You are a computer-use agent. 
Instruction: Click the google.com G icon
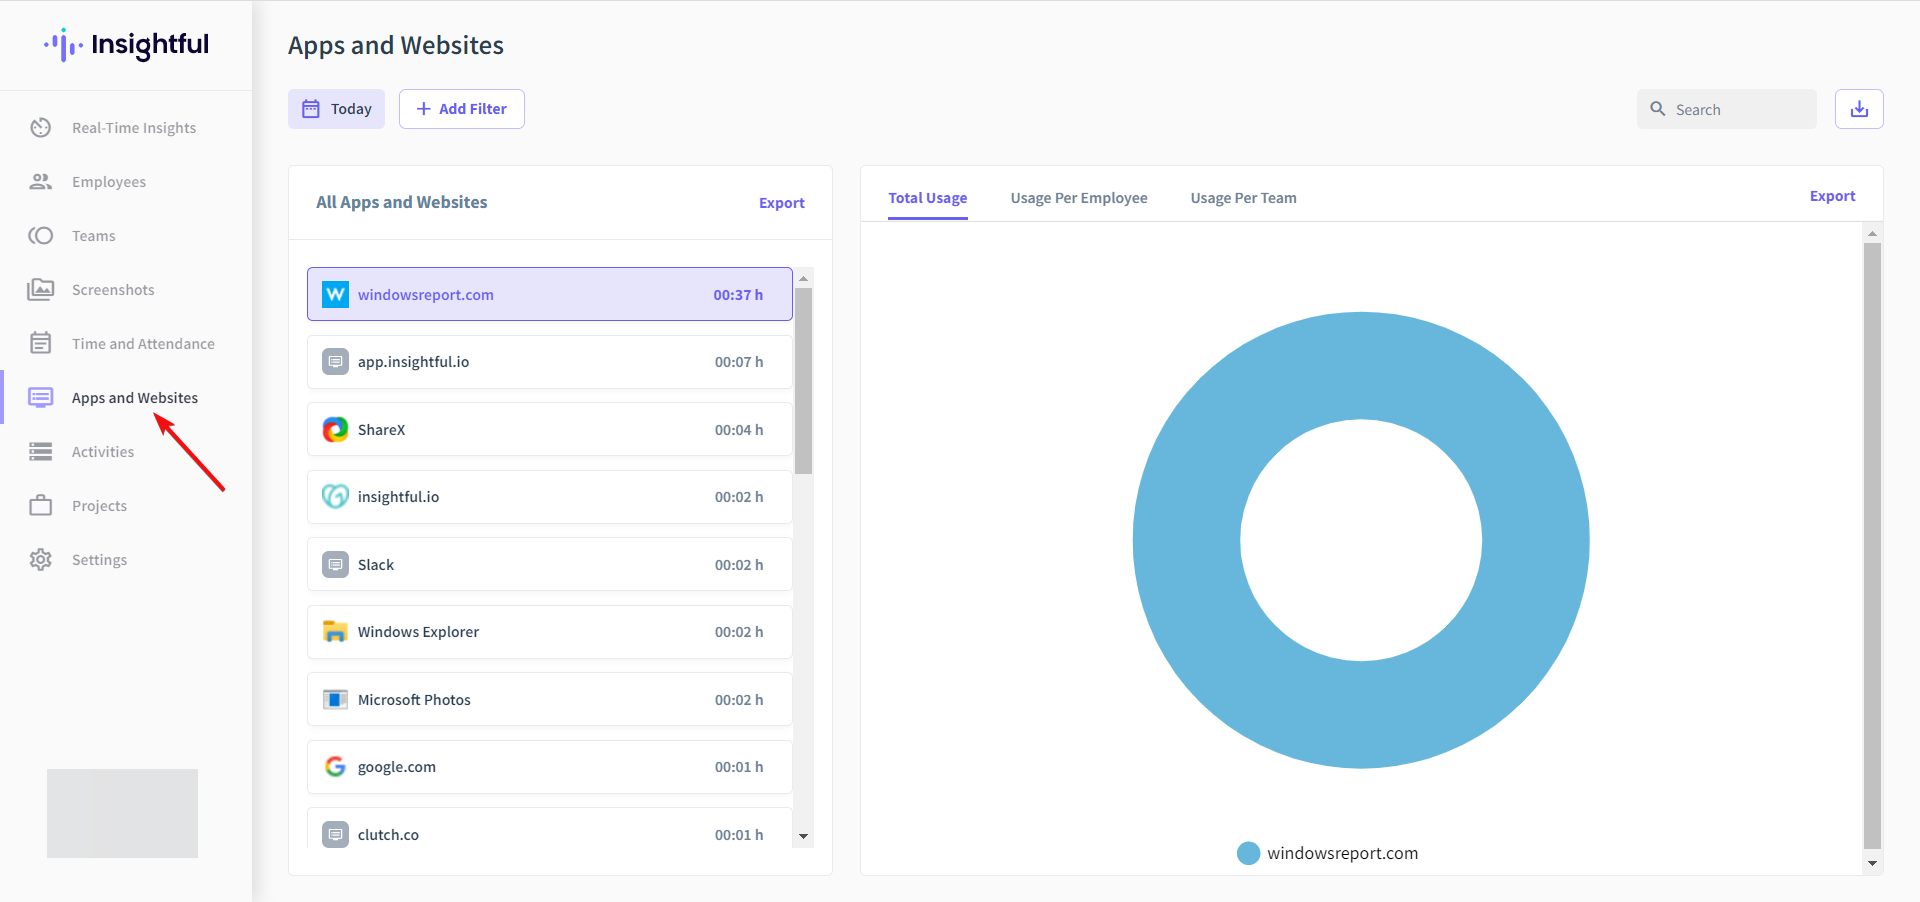[335, 767]
